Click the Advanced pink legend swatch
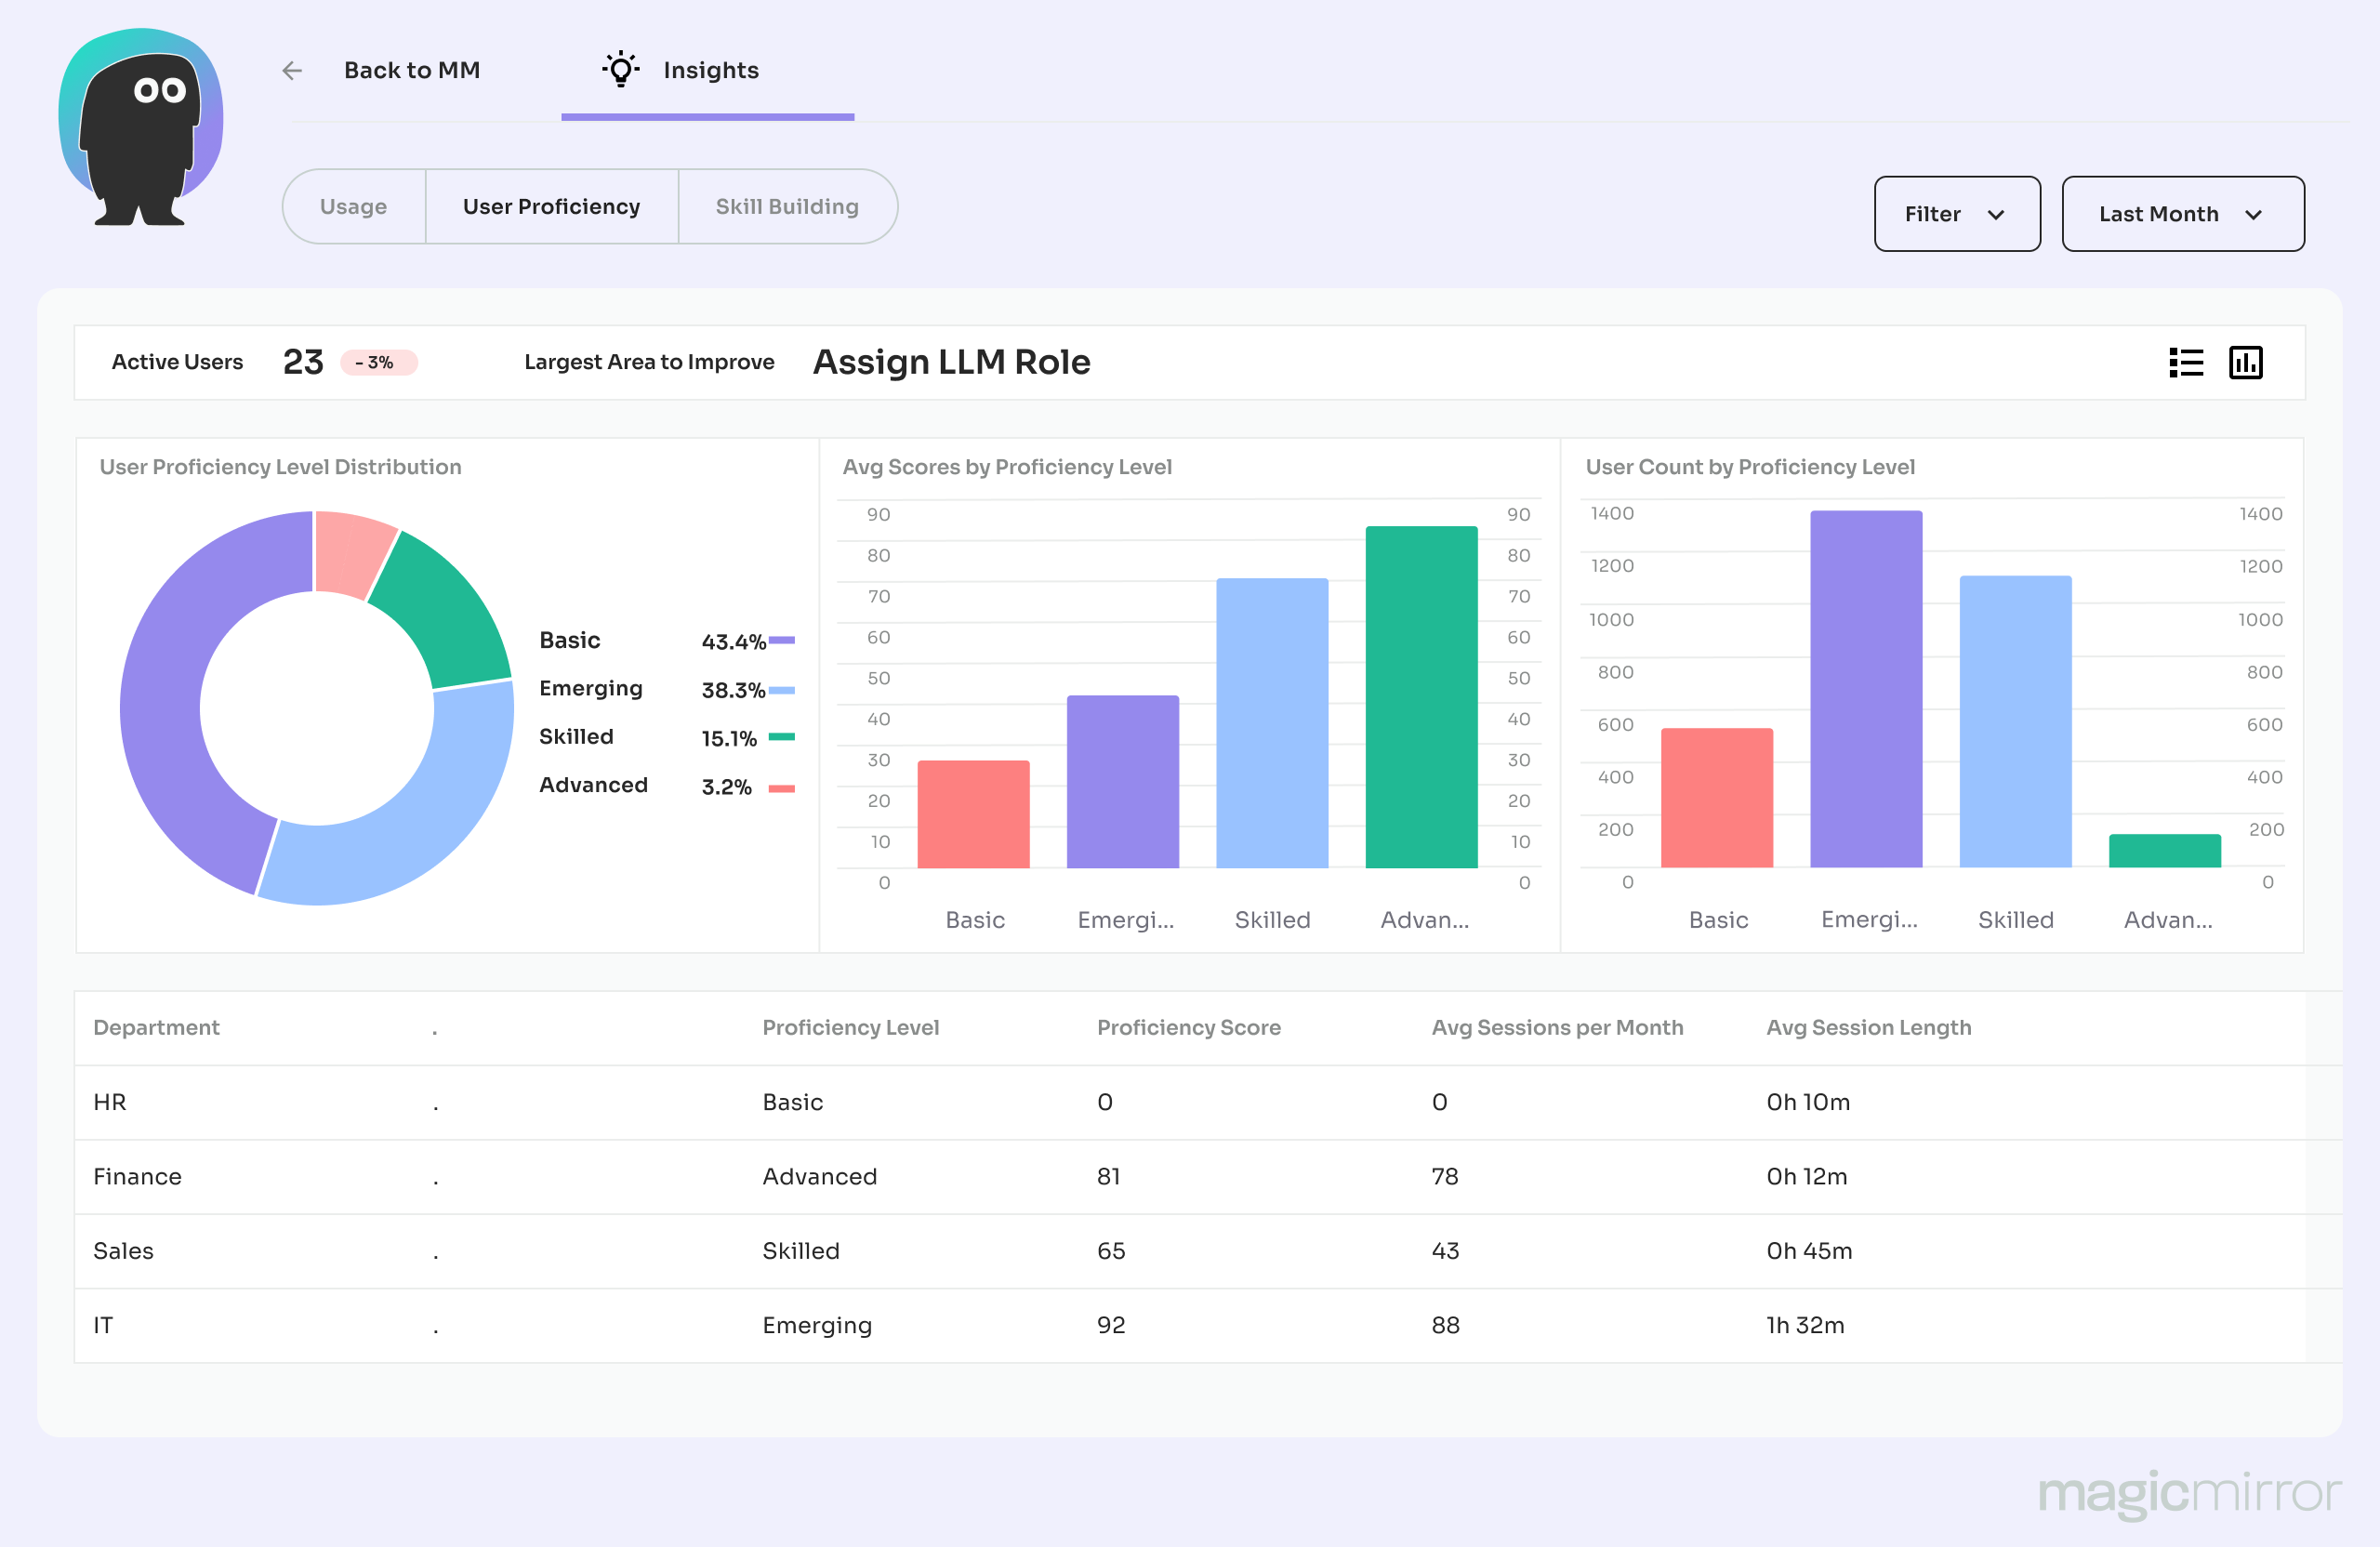The image size is (2380, 1547). tap(782, 788)
